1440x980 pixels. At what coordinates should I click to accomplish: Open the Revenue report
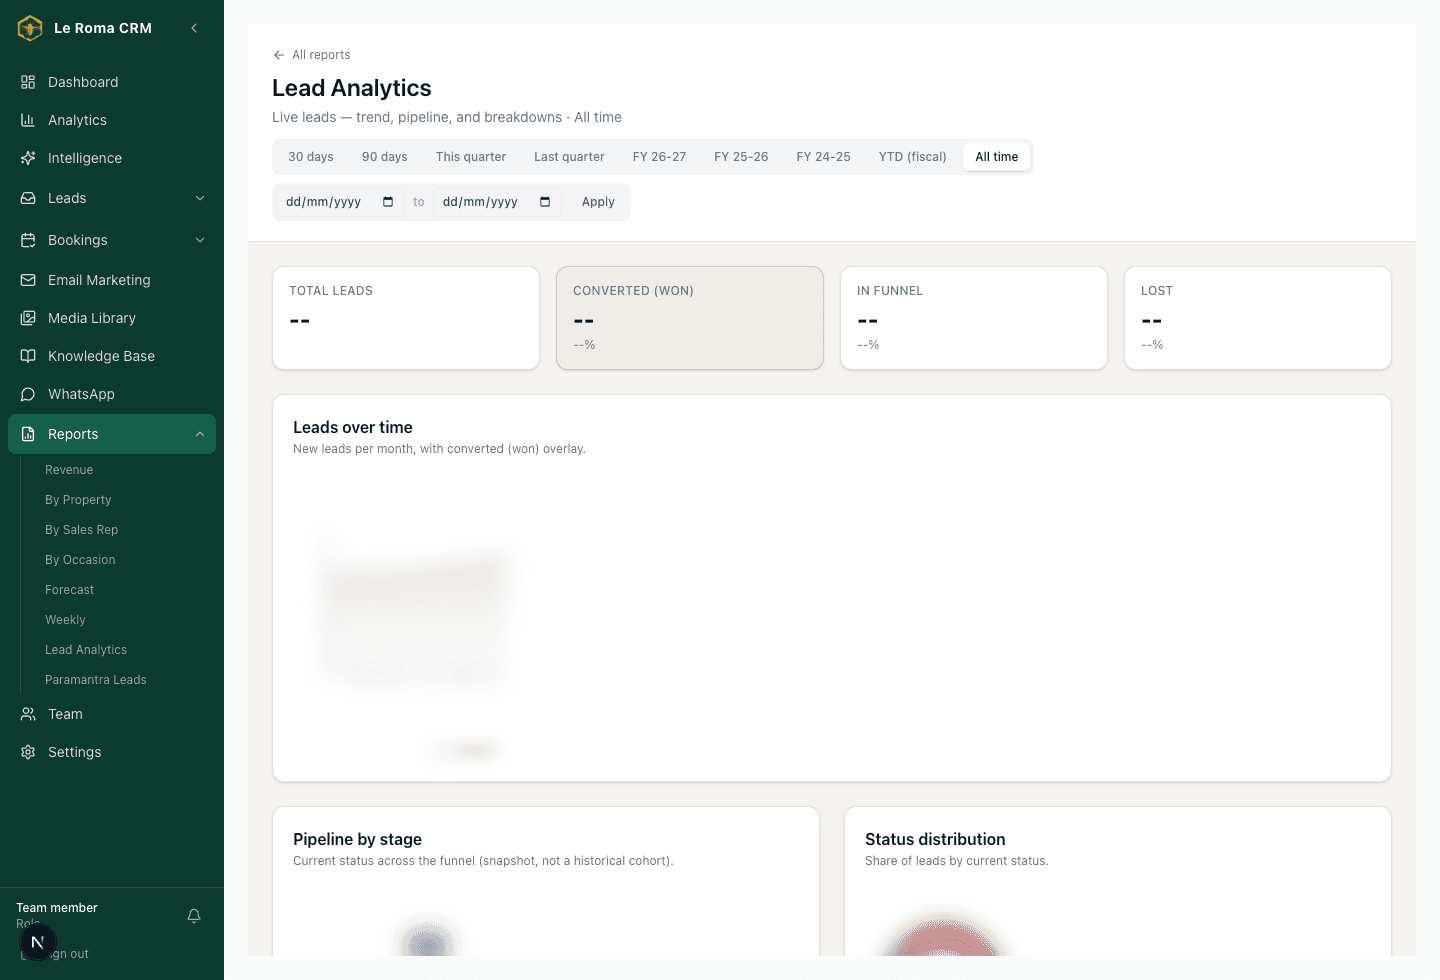coord(69,470)
